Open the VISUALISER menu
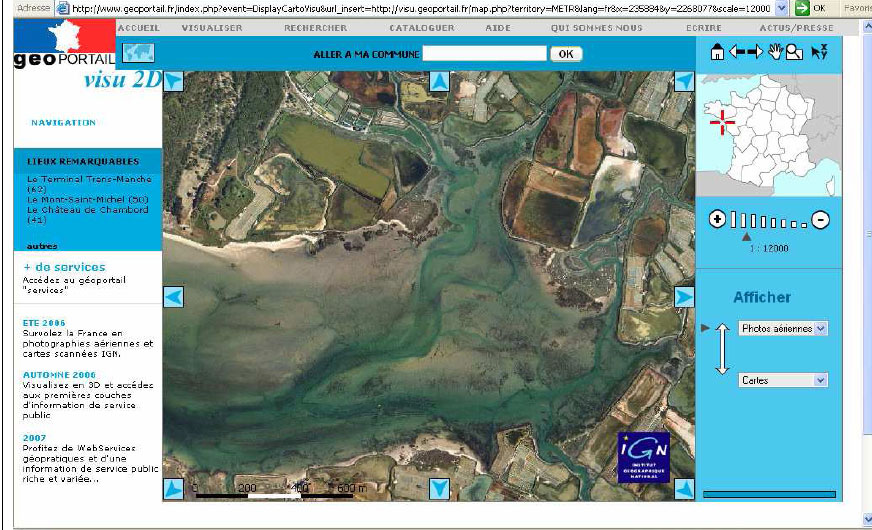The width and height of the screenshot is (872, 530). 211,28
